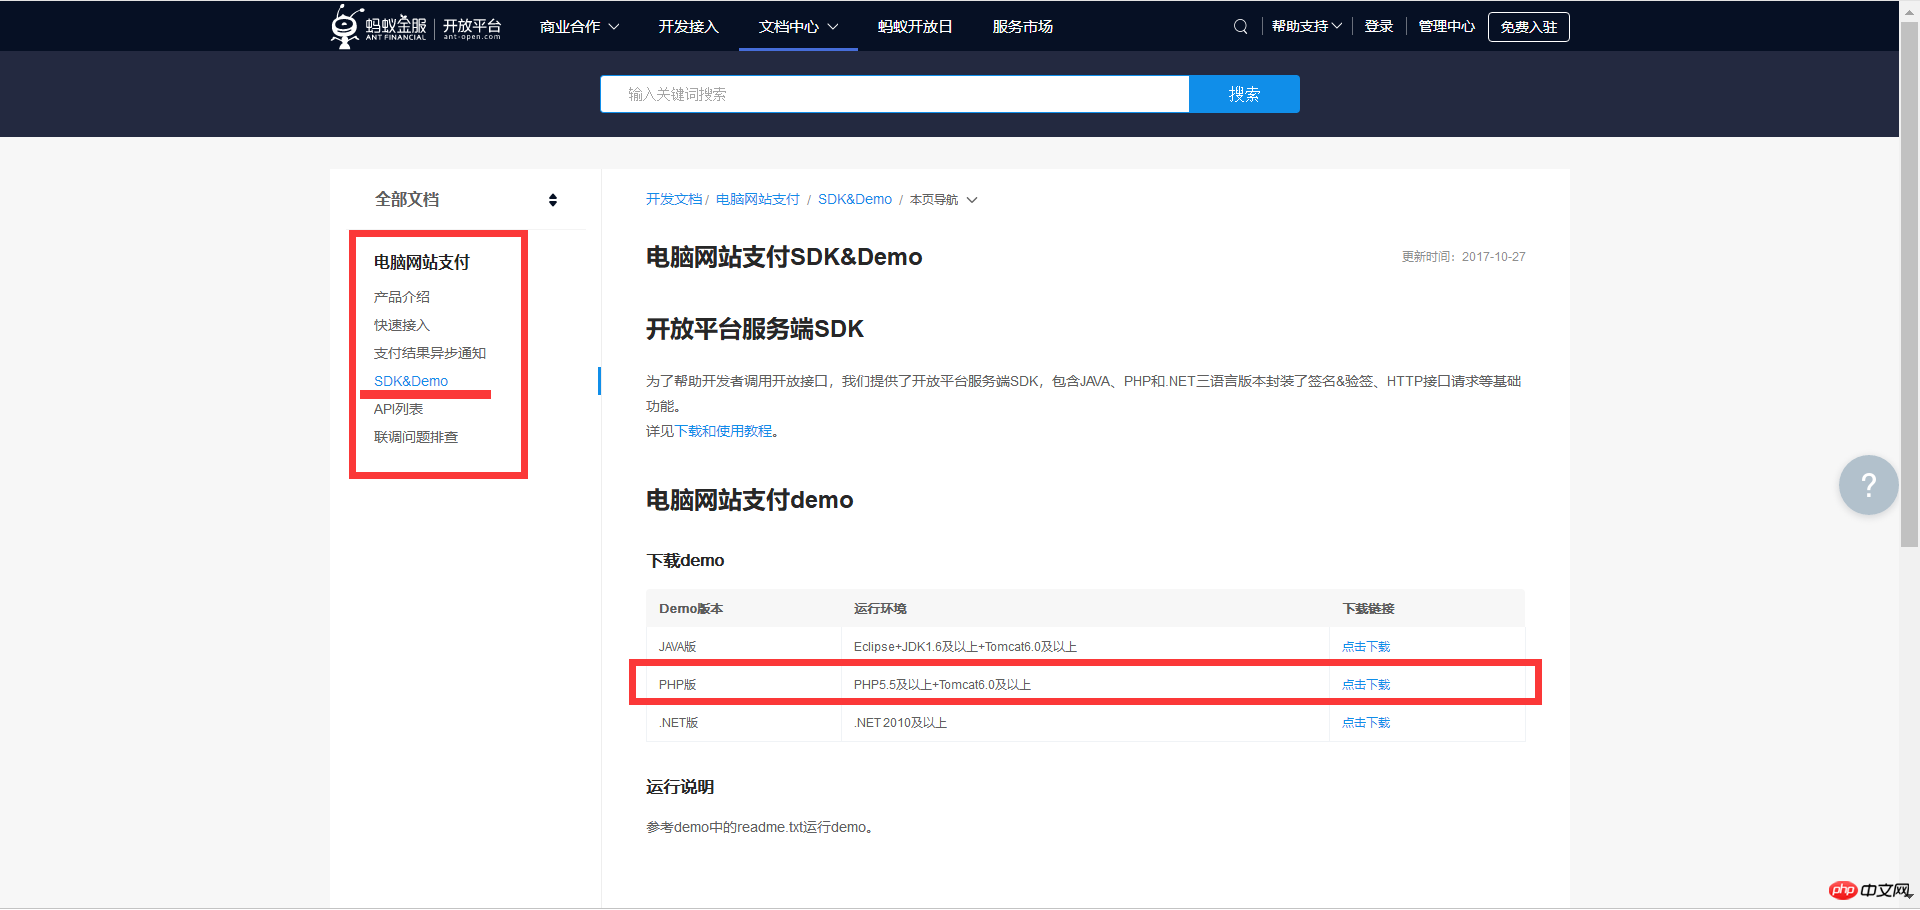The image size is (1920, 910).
Task: Click the 开放平台 logo text
Action: click(472, 27)
